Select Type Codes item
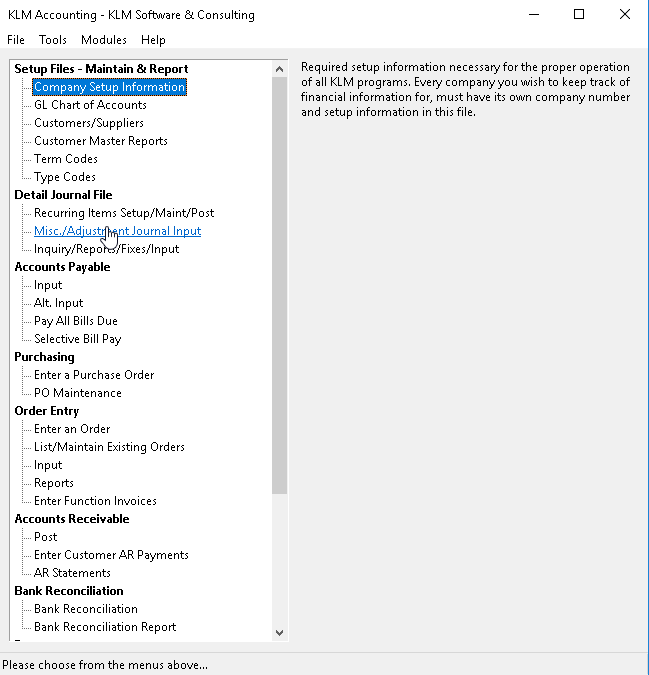The width and height of the screenshot is (649, 675). click(x=65, y=177)
